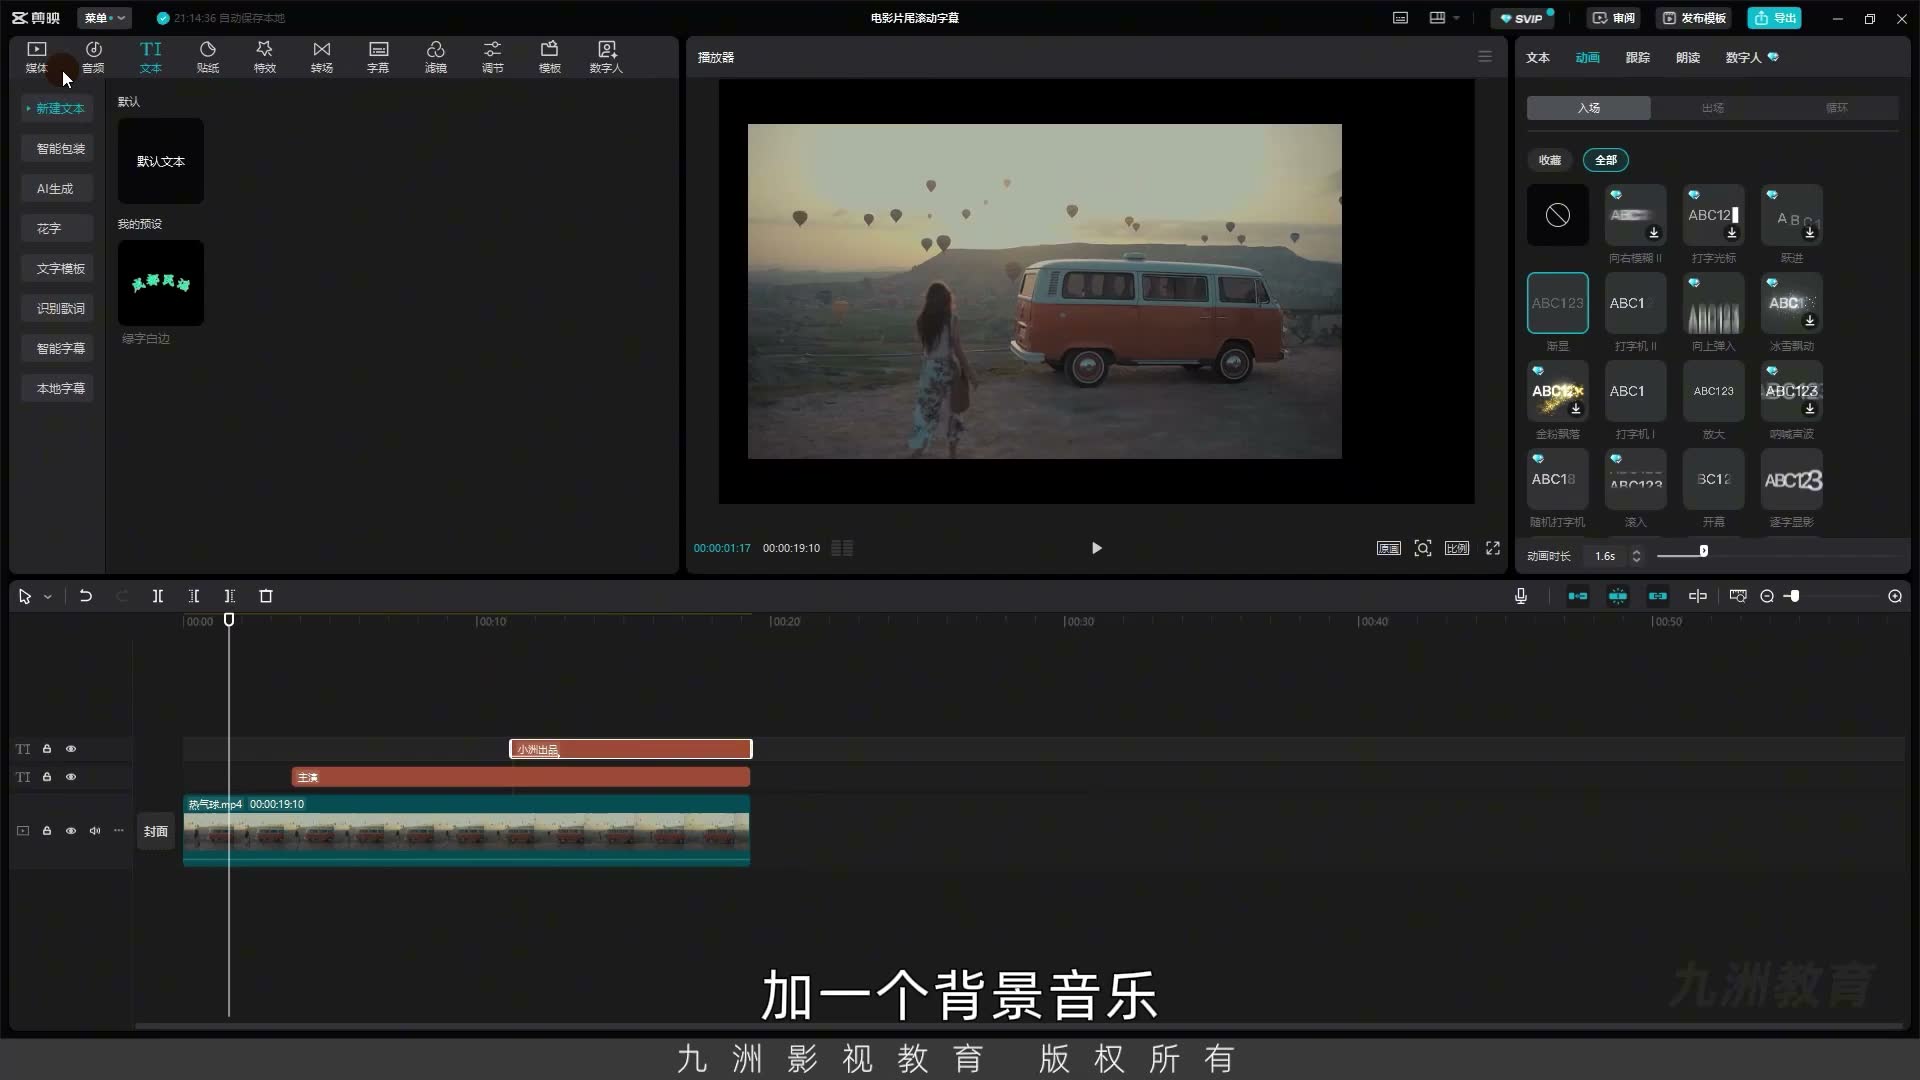Switch to the 朗读 read-aloud tab

click(x=1688, y=57)
